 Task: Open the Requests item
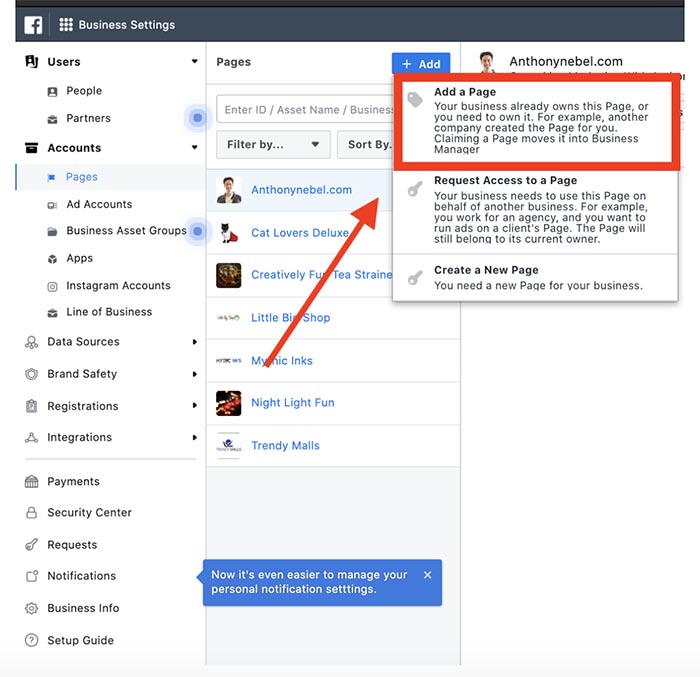pyautogui.click(x=72, y=545)
